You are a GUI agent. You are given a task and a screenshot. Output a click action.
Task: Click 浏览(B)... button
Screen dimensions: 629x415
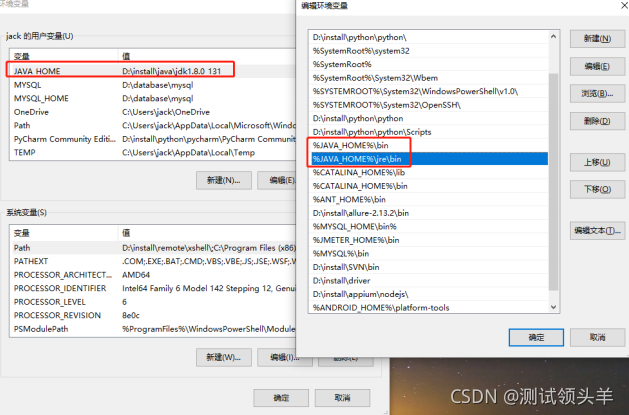pyautogui.click(x=597, y=93)
